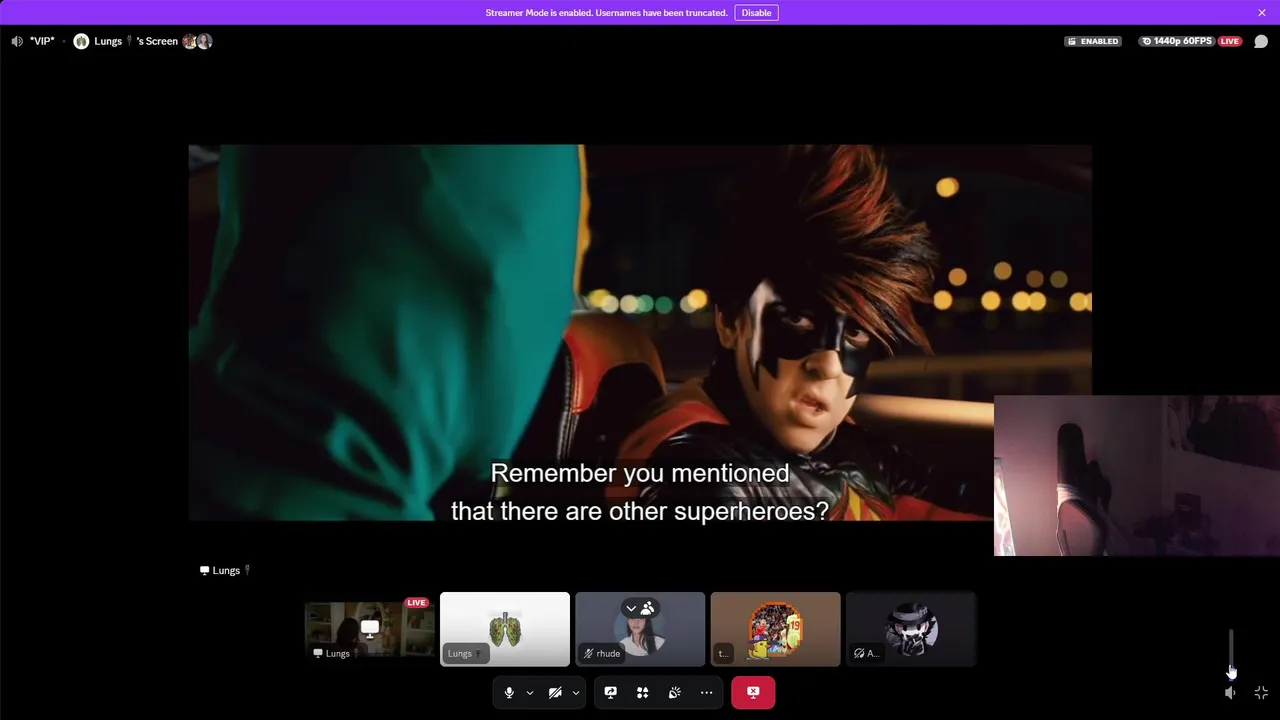Select the tile with basketball avatar
The height and width of the screenshot is (720, 1280).
pos(775,629)
